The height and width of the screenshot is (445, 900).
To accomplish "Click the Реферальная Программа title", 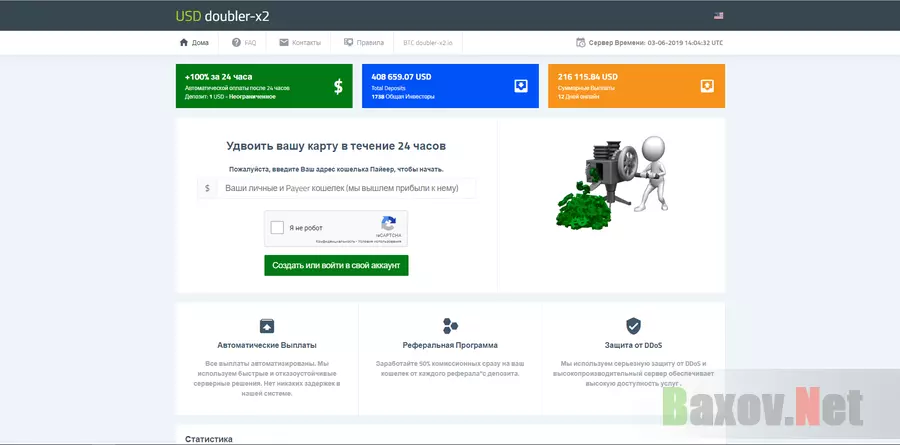I will pyautogui.click(x=450, y=345).
